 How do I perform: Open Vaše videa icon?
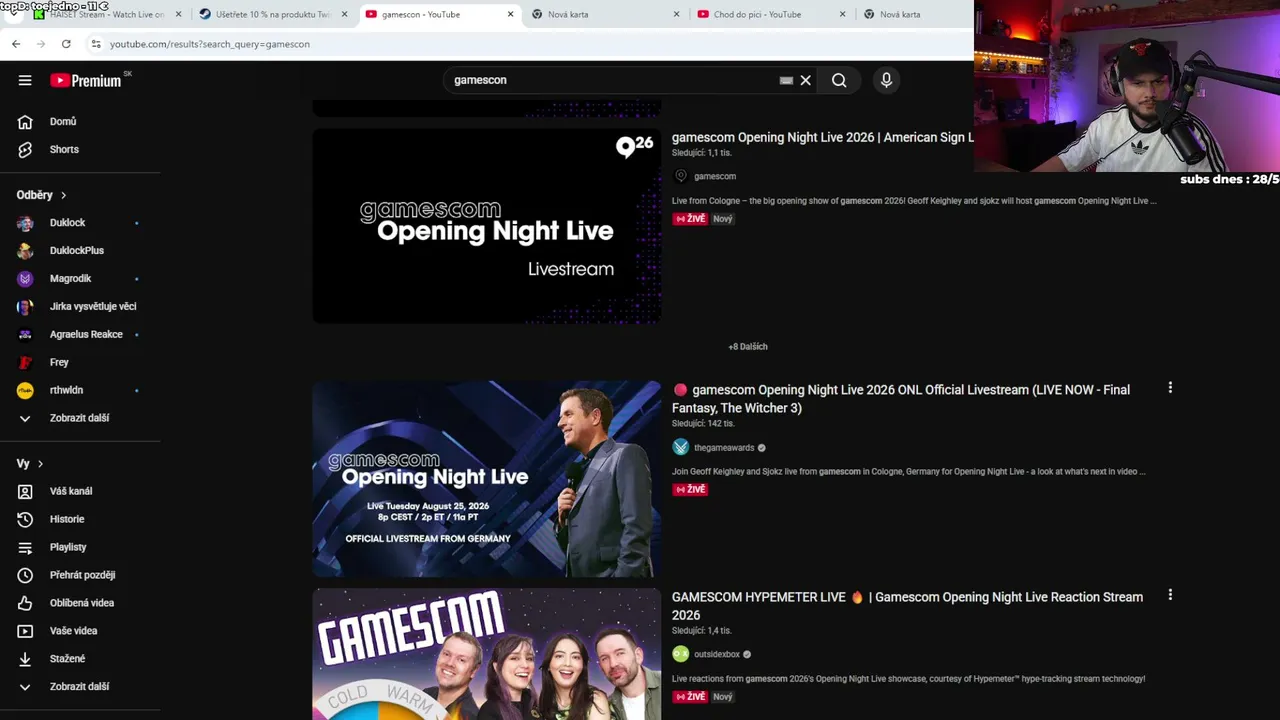pyautogui.click(x=25, y=631)
